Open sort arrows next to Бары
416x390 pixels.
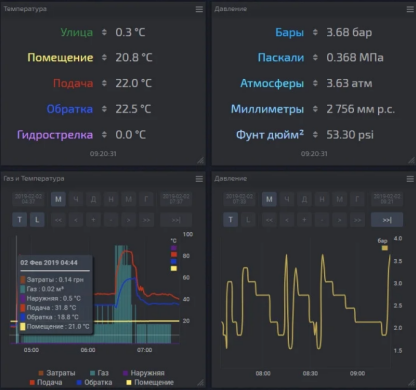pyautogui.click(x=315, y=32)
